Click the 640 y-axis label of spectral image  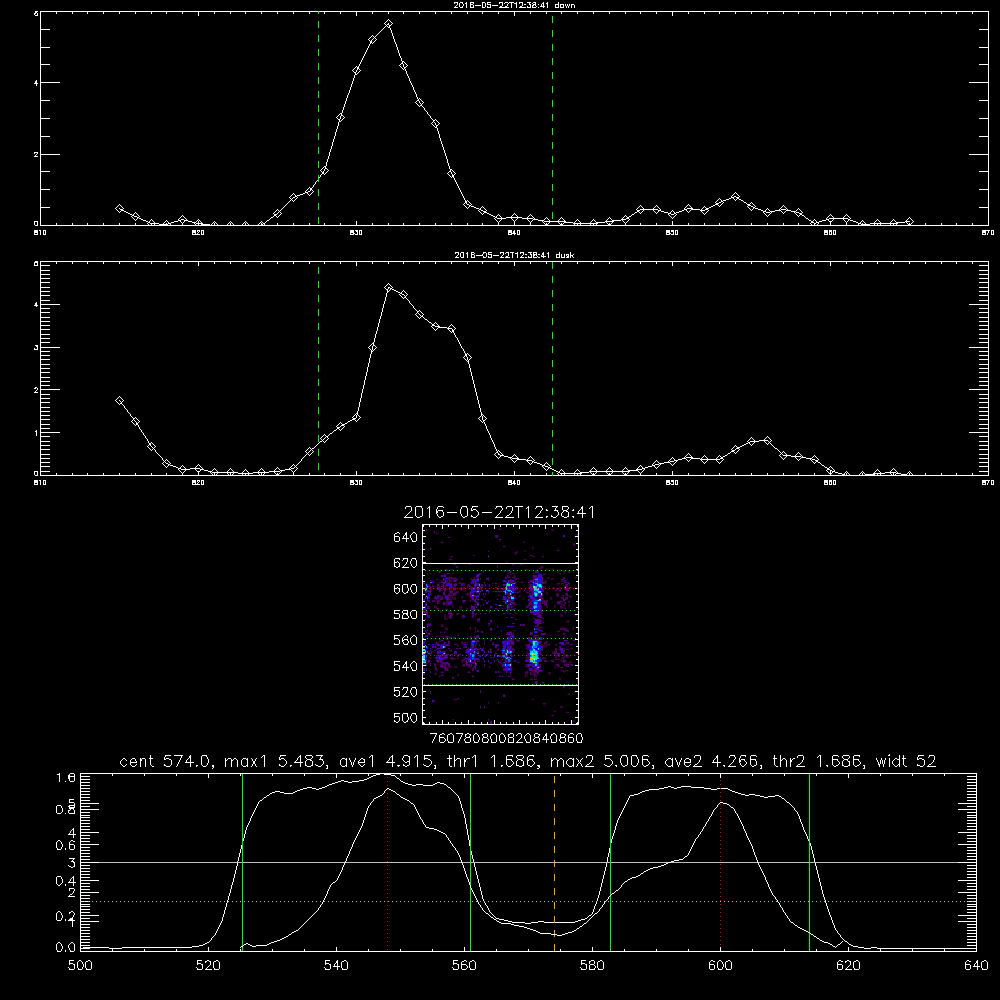point(406,537)
